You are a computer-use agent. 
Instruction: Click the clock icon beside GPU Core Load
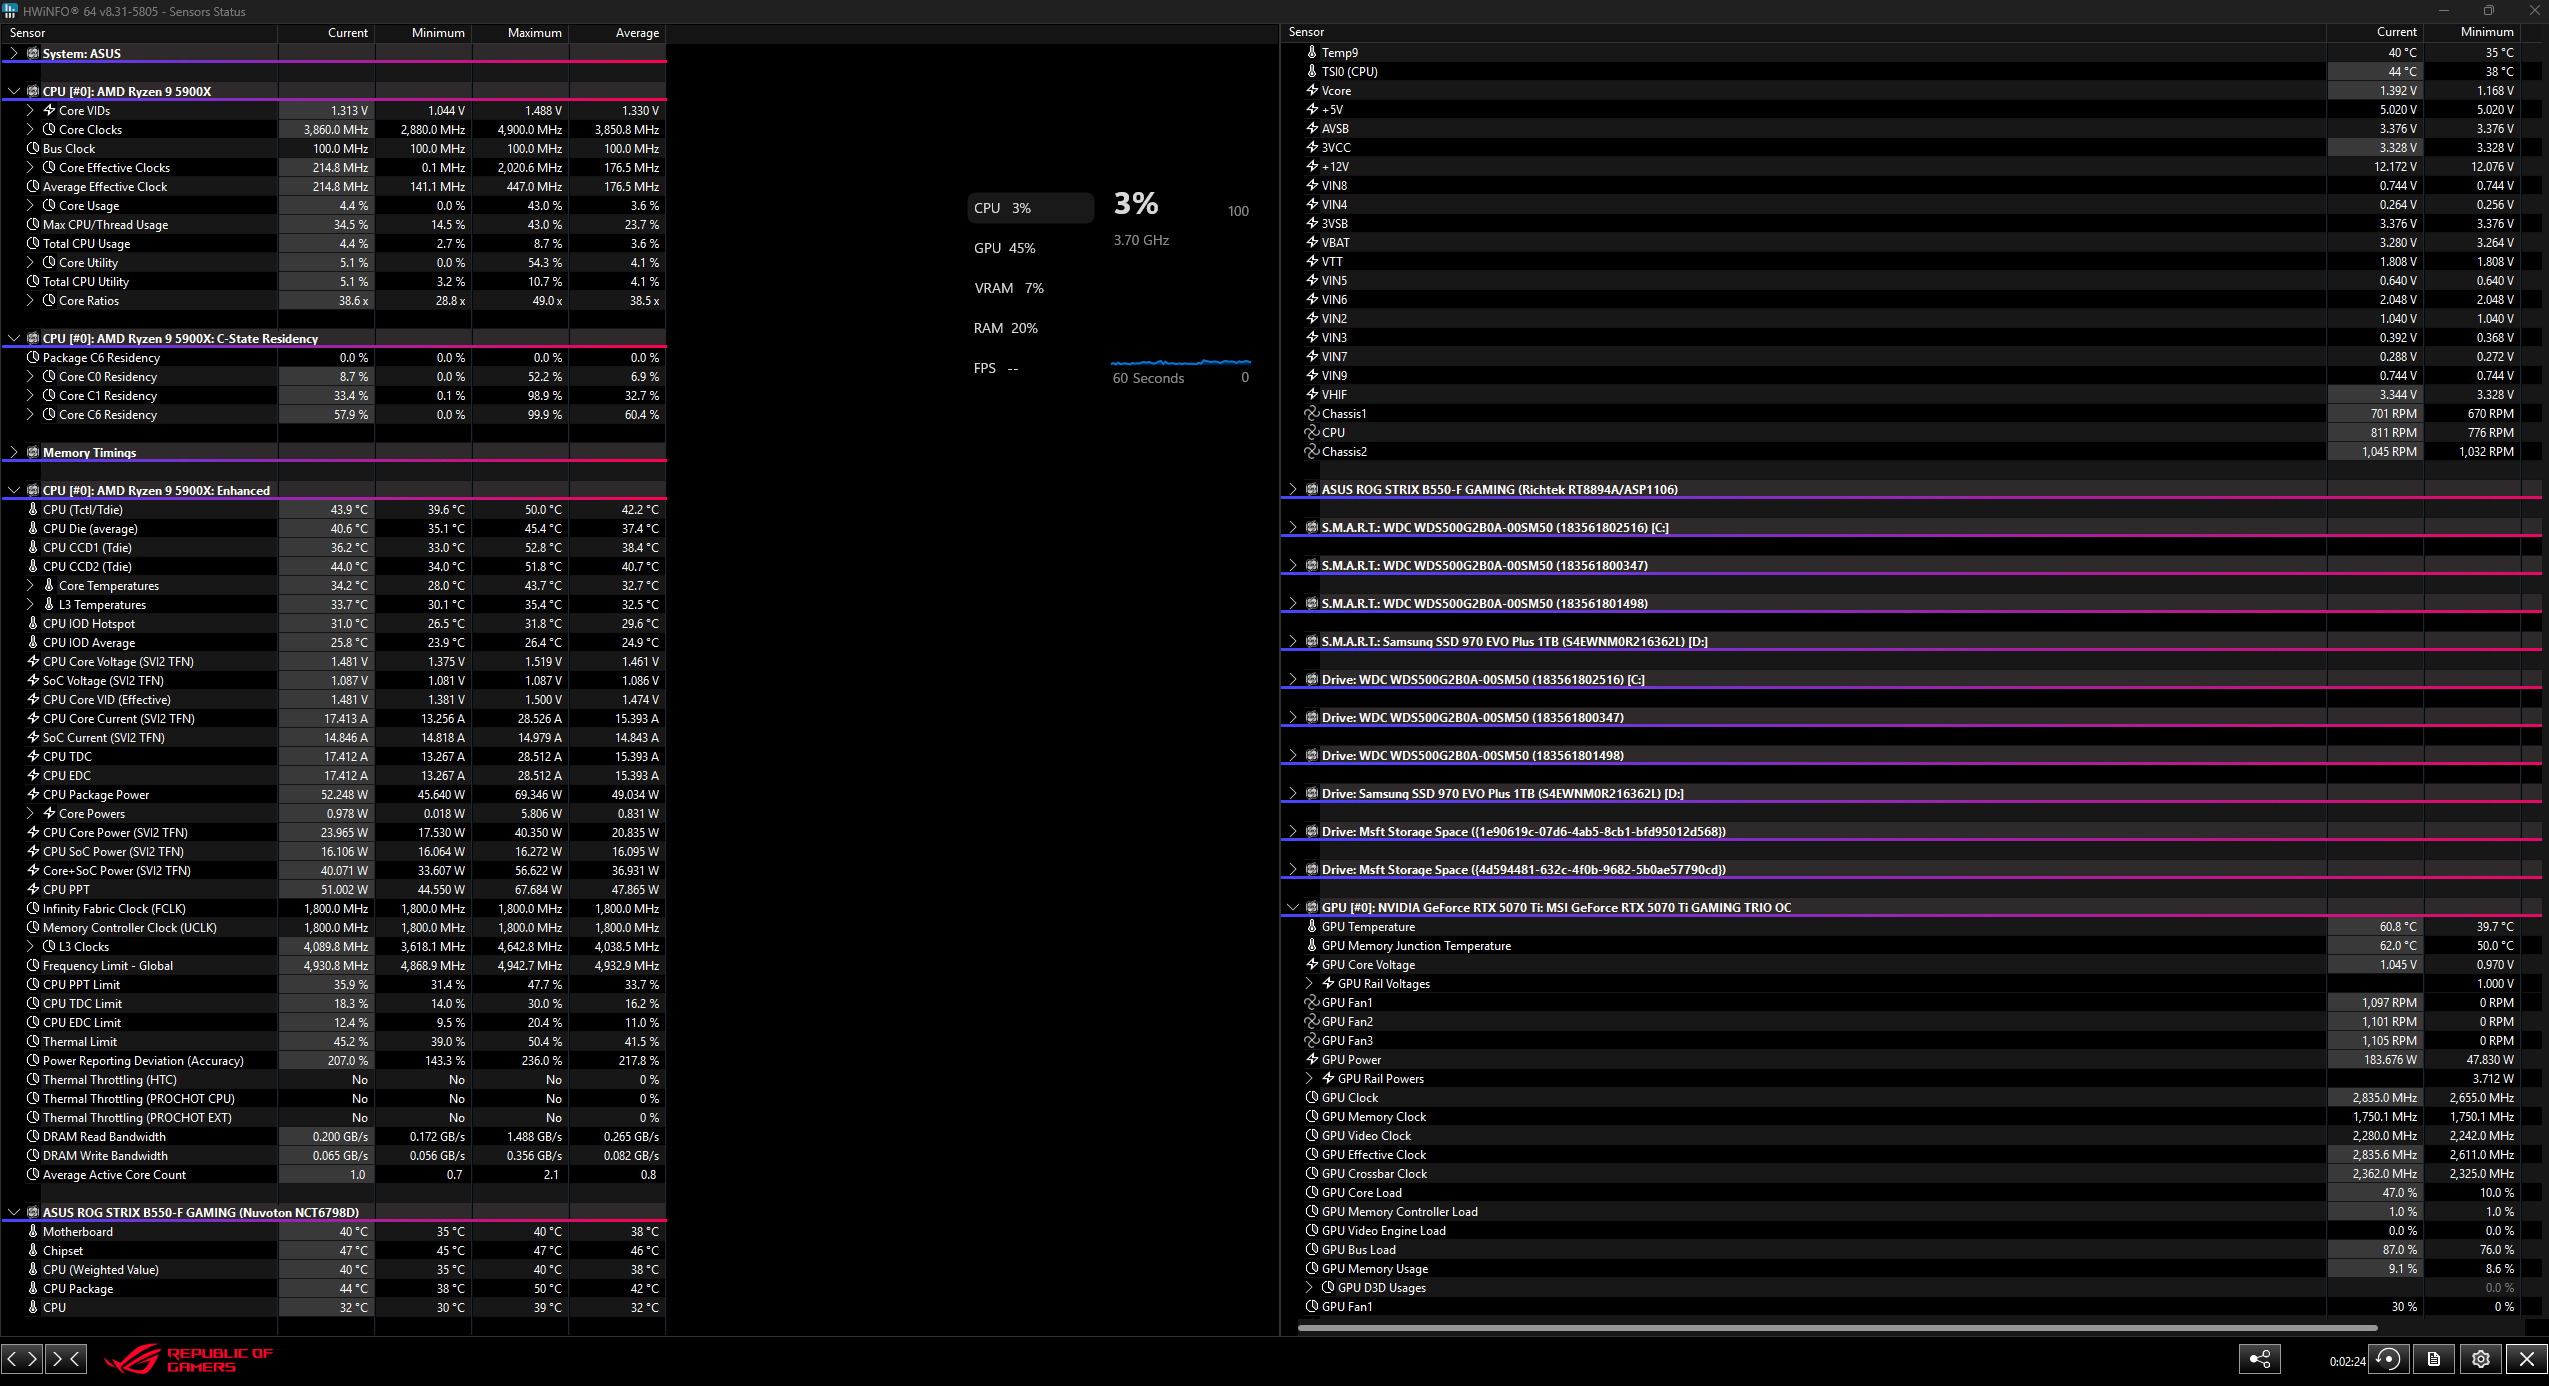click(1312, 1192)
